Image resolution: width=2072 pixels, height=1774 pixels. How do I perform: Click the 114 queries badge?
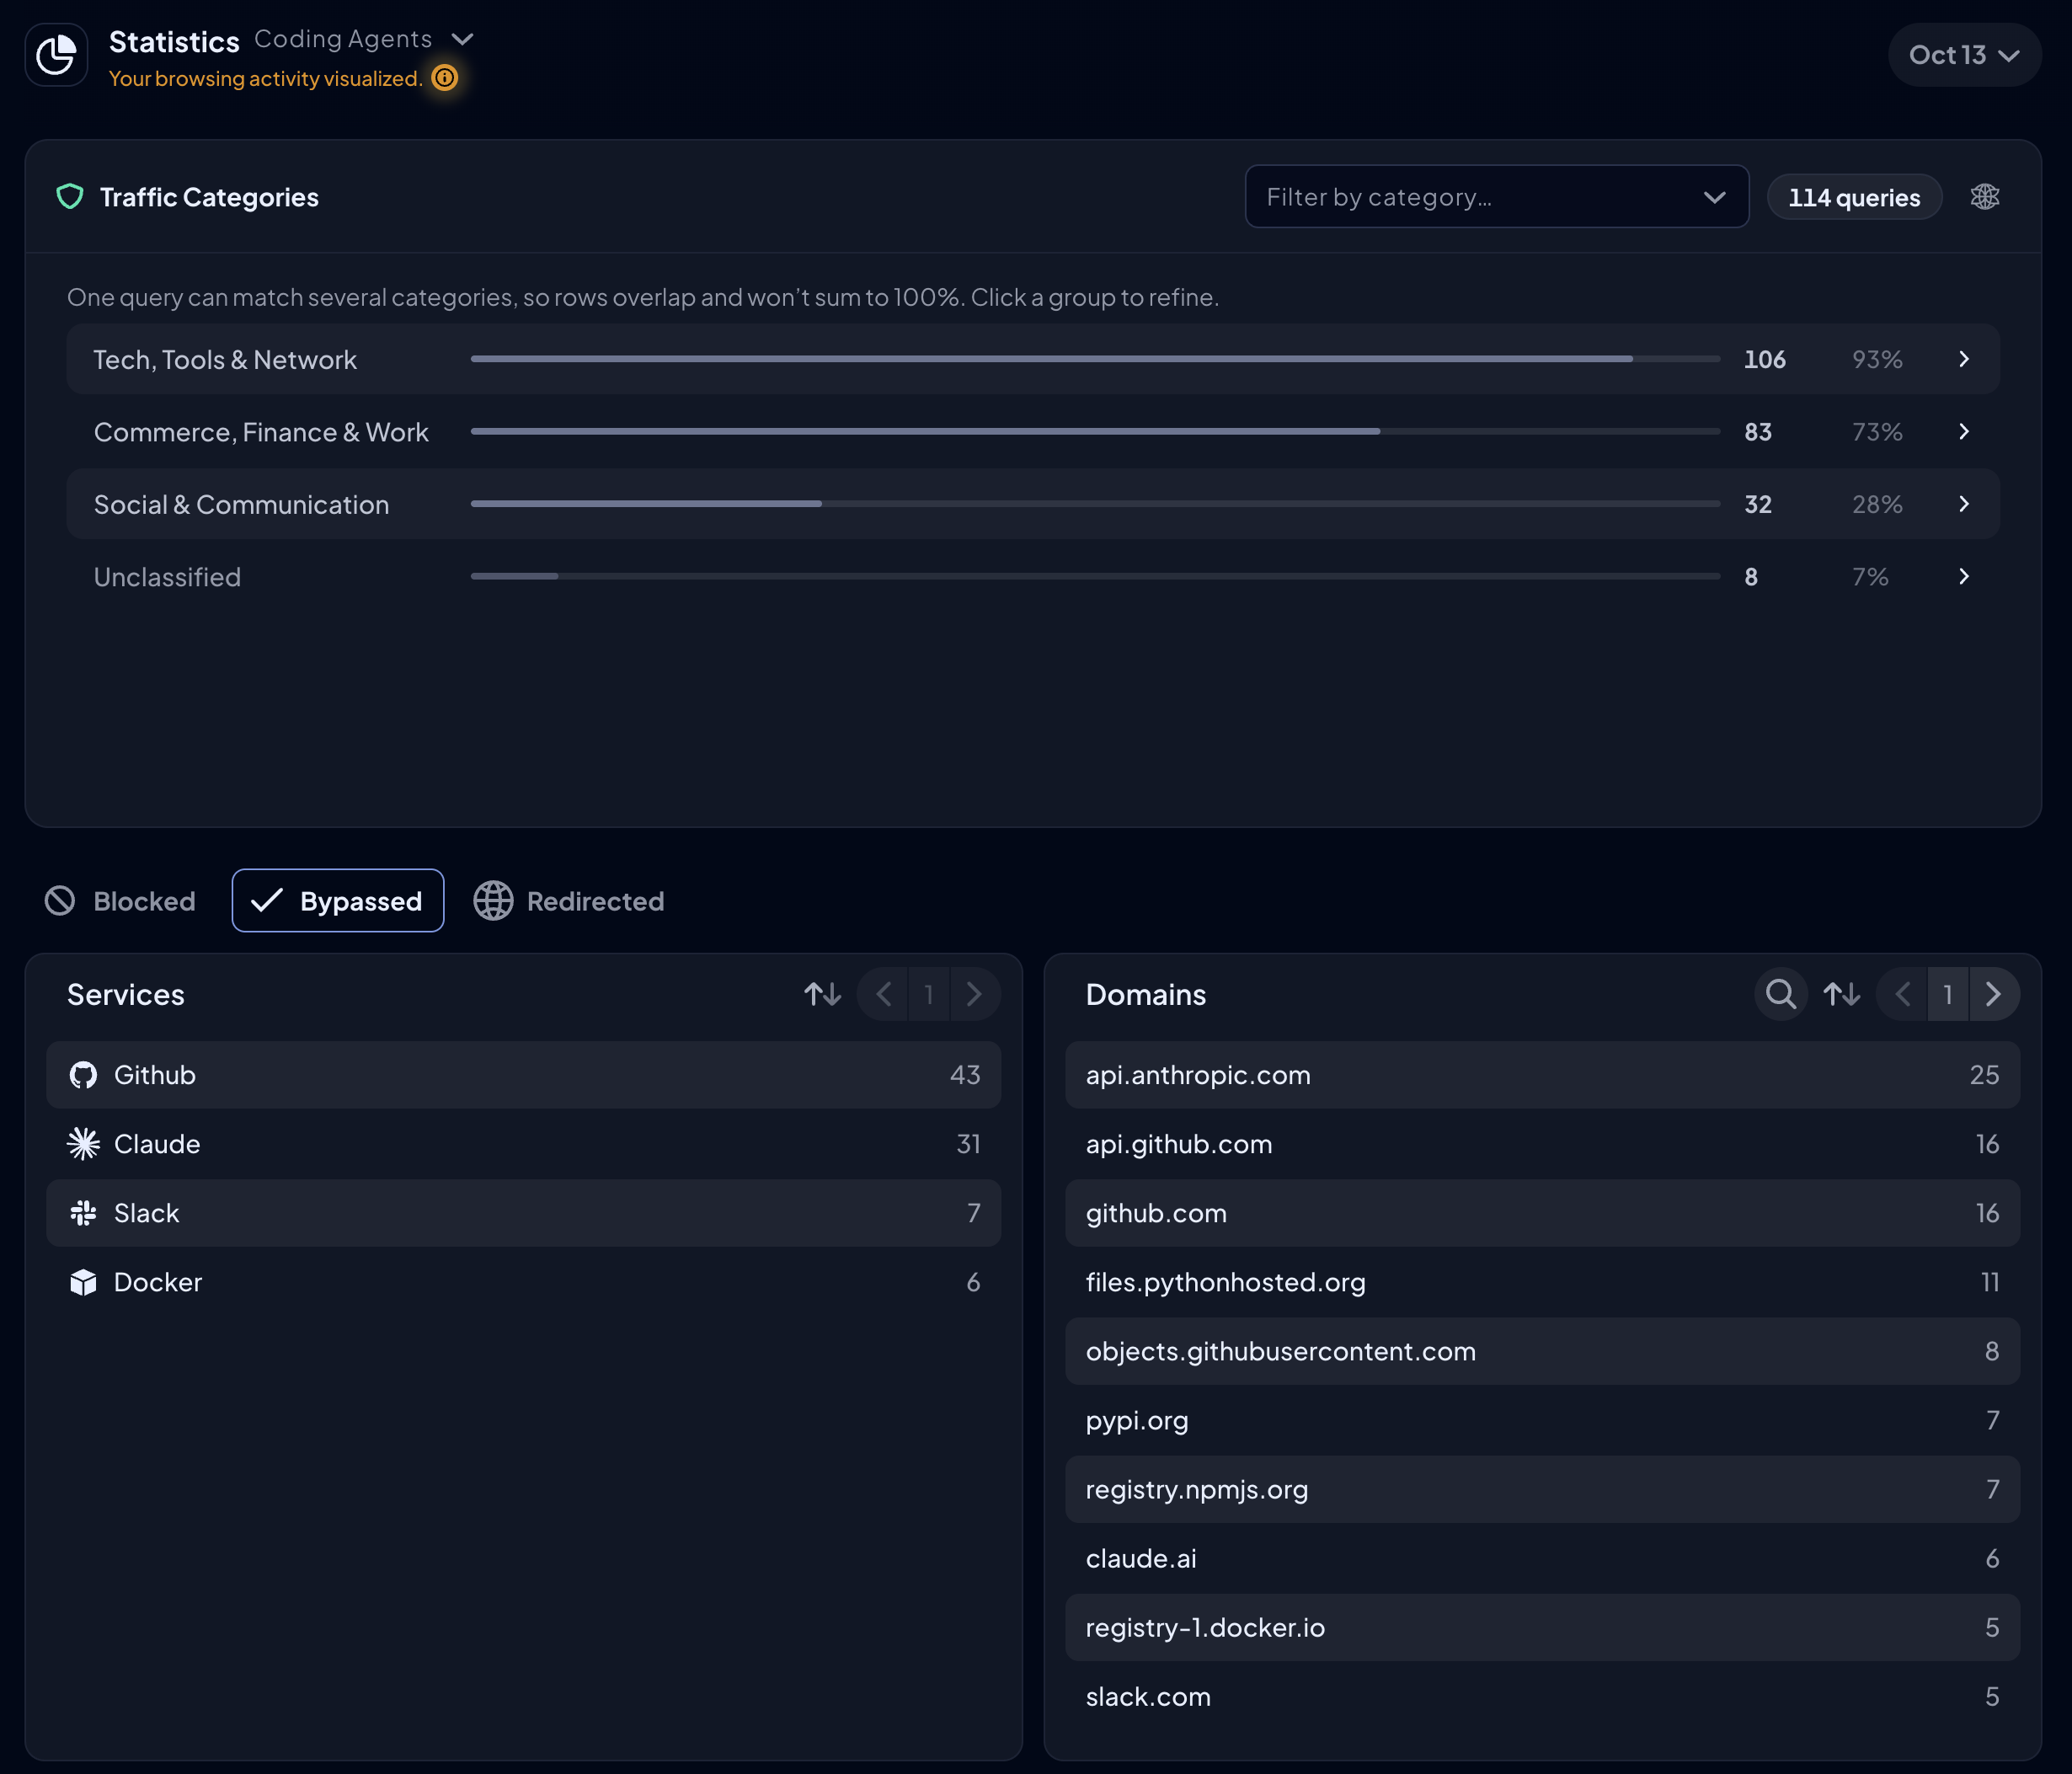coord(1854,197)
